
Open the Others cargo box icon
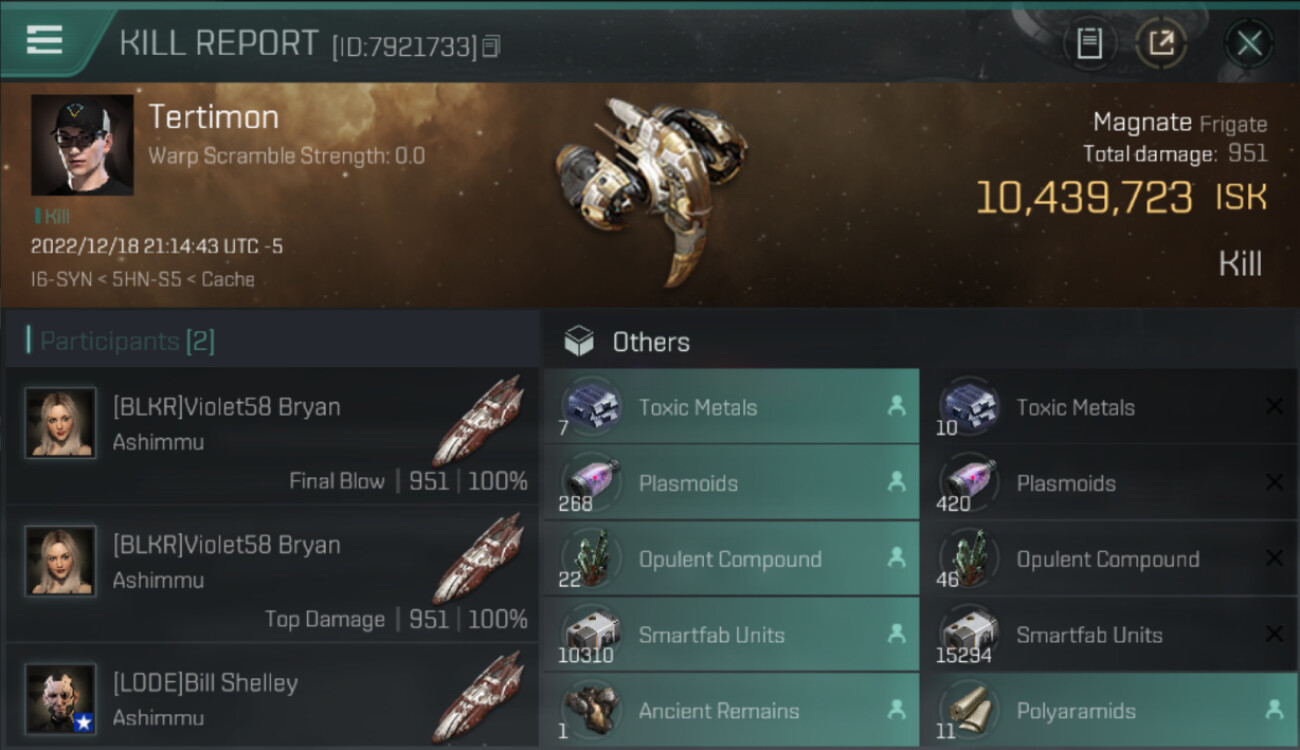coord(579,342)
